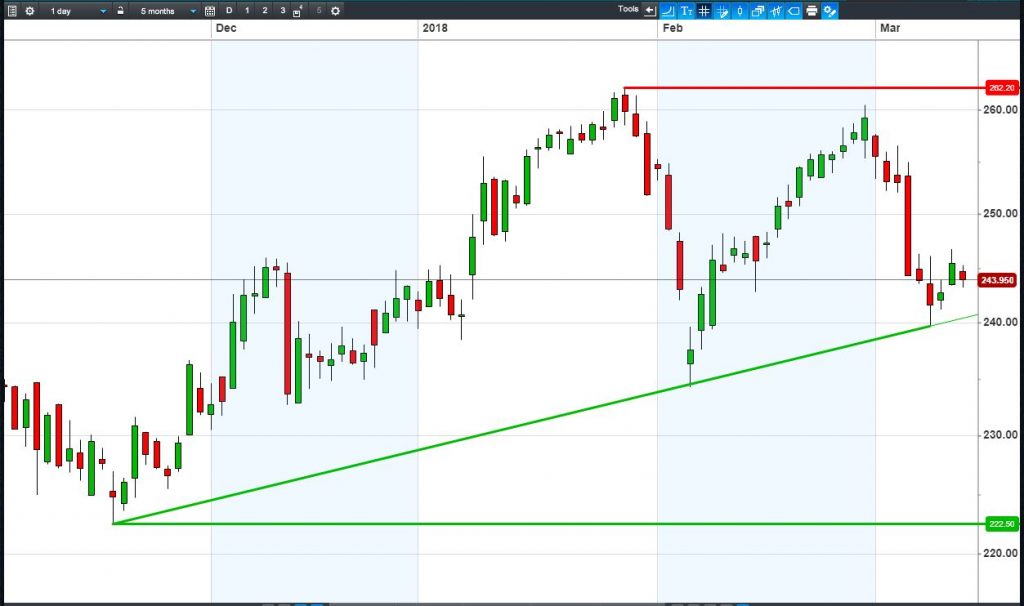Click the 230.00 price axis value

[x=1000, y=435]
